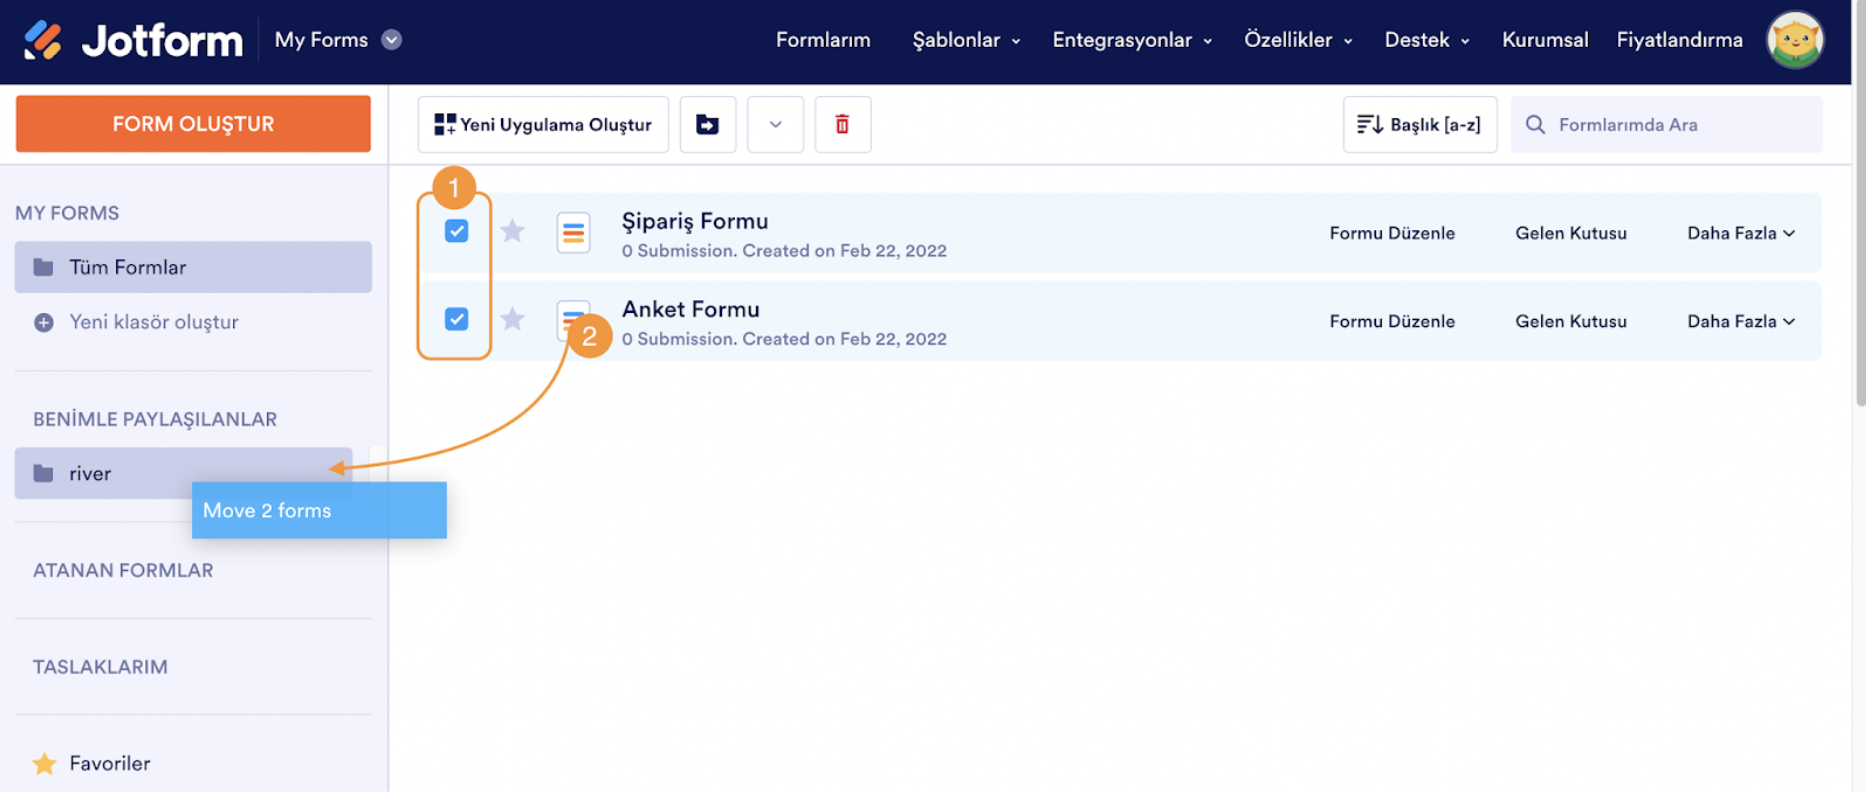The height and width of the screenshot is (796, 1866).
Task: Expand the Destek menu
Action: 1427,40
